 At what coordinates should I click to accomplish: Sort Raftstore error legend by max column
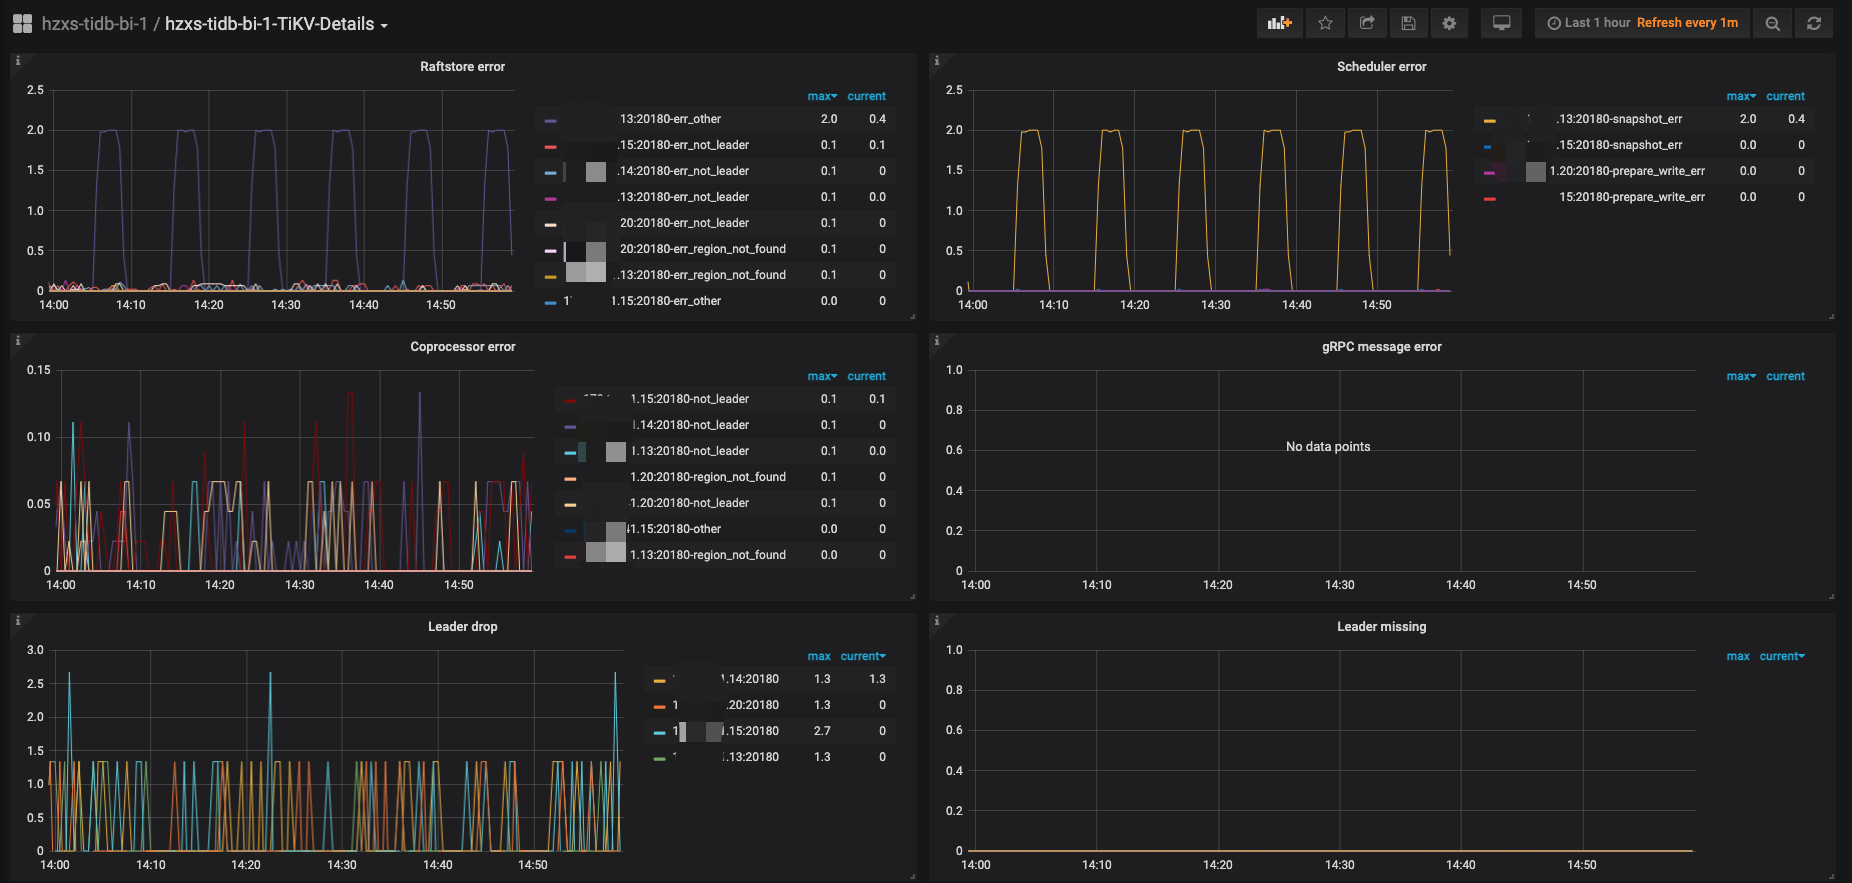click(x=821, y=96)
